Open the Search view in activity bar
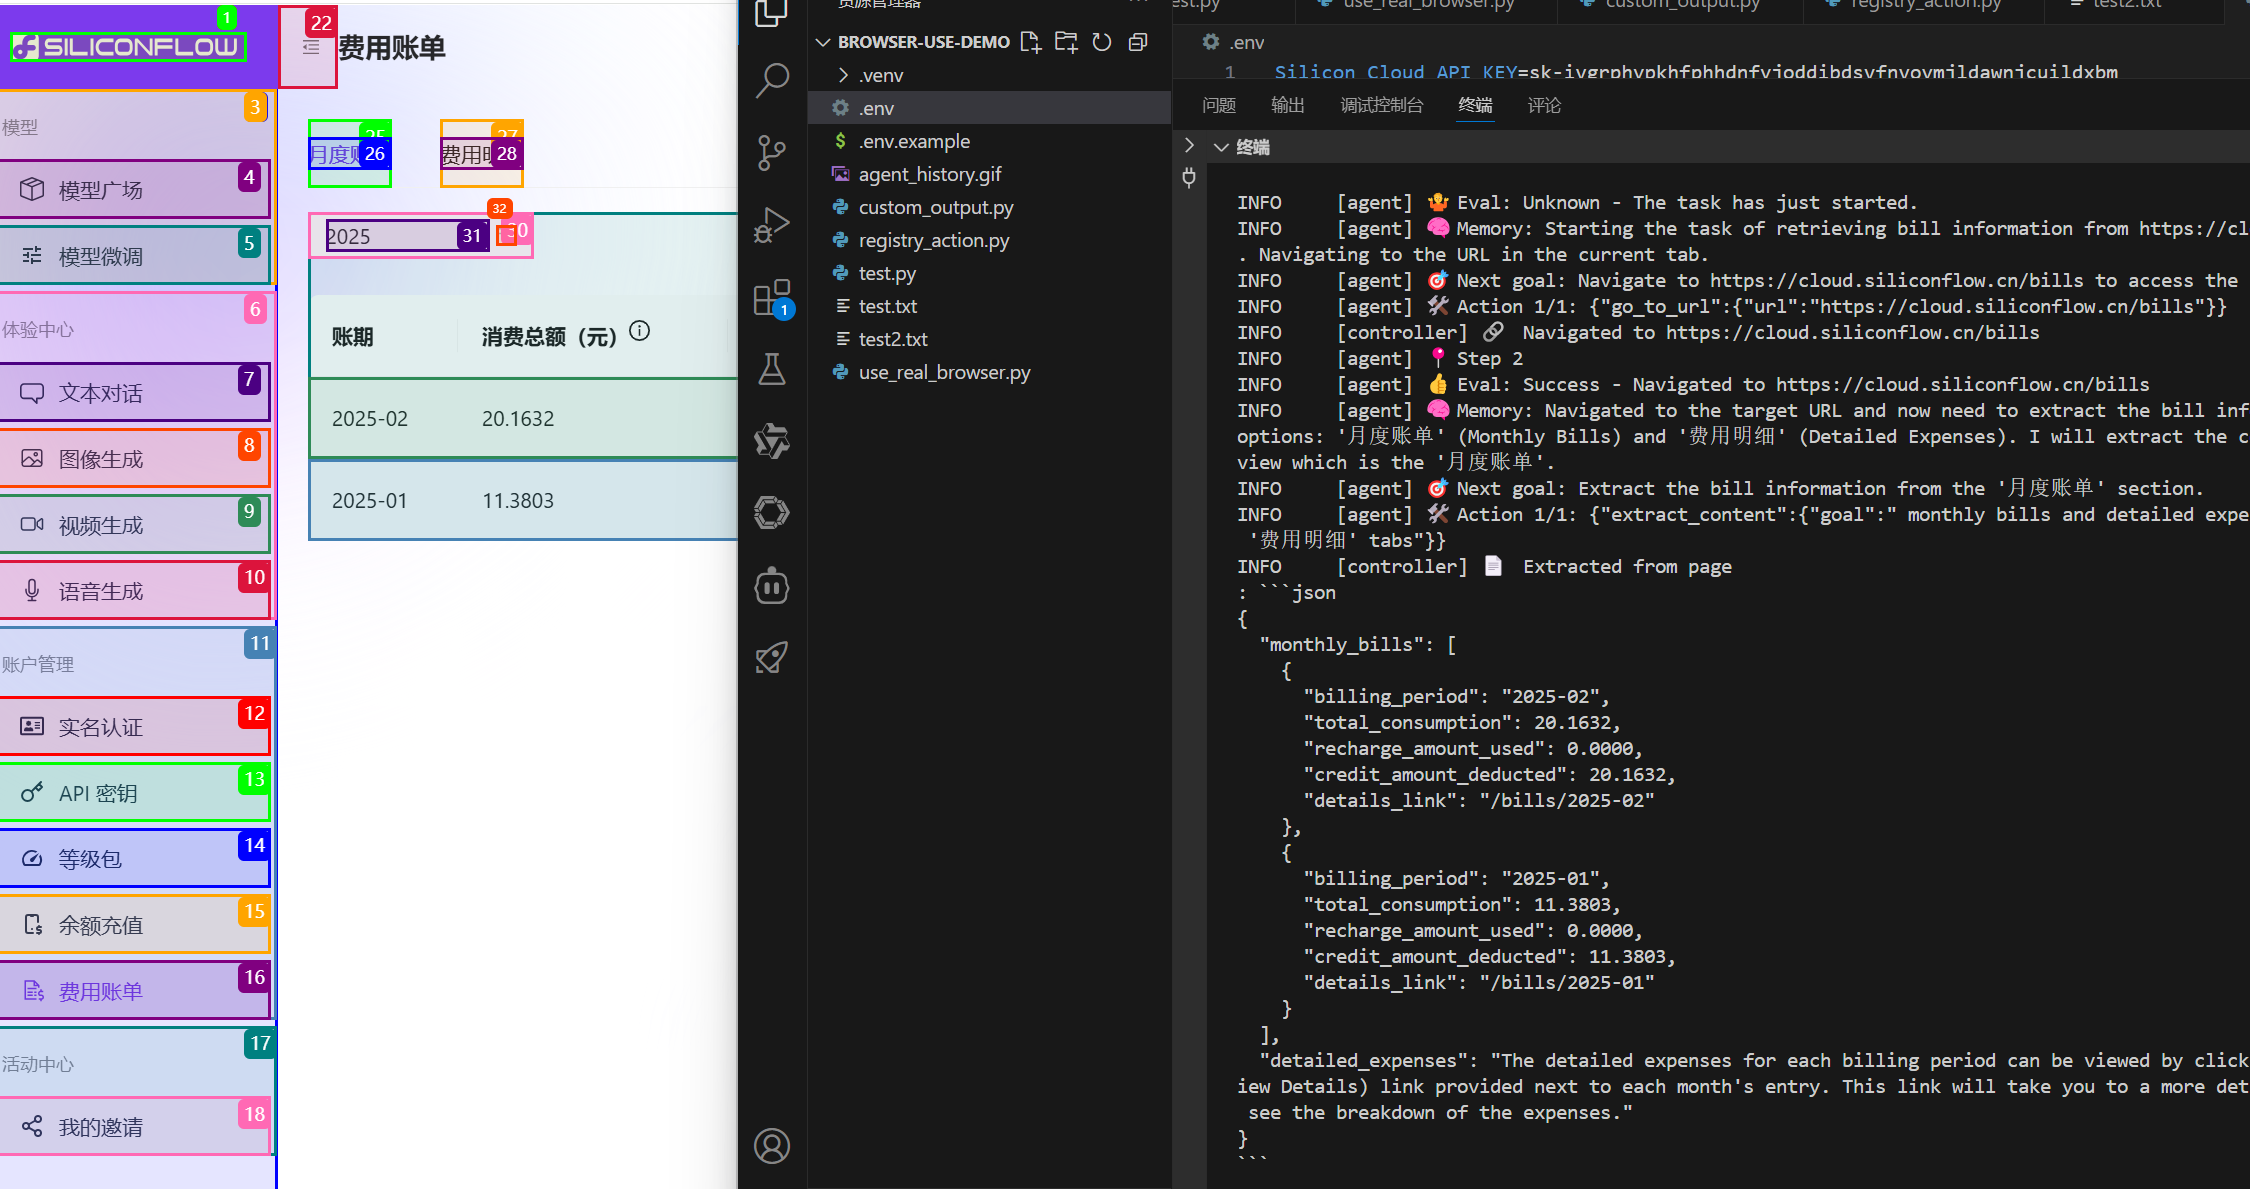The width and height of the screenshot is (2250, 1189). pos(772,80)
